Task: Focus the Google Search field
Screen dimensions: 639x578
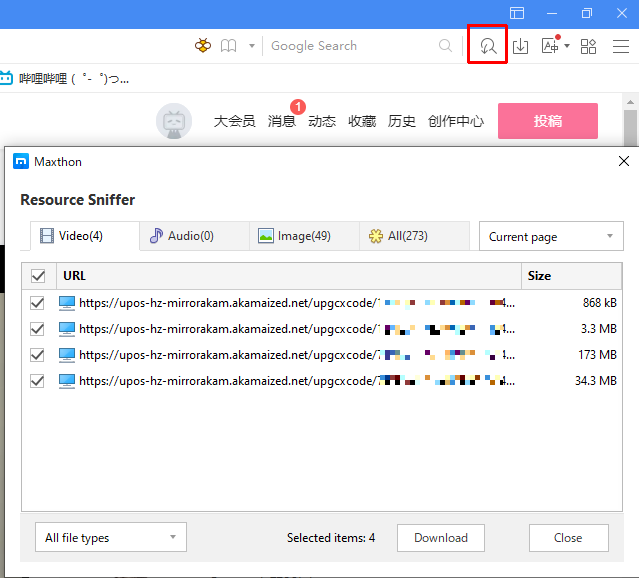Action: point(350,46)
